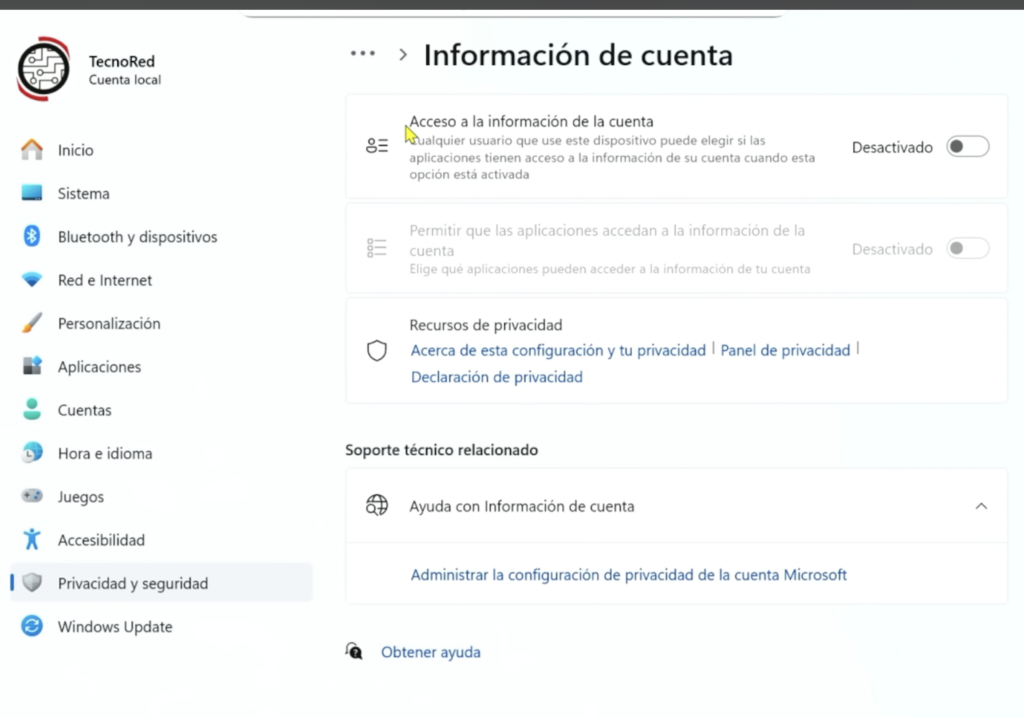The image size is (1024, 718).
Task: Toggle Permitir que las aplicaciones accedan switch
Action: coord(967,248)
